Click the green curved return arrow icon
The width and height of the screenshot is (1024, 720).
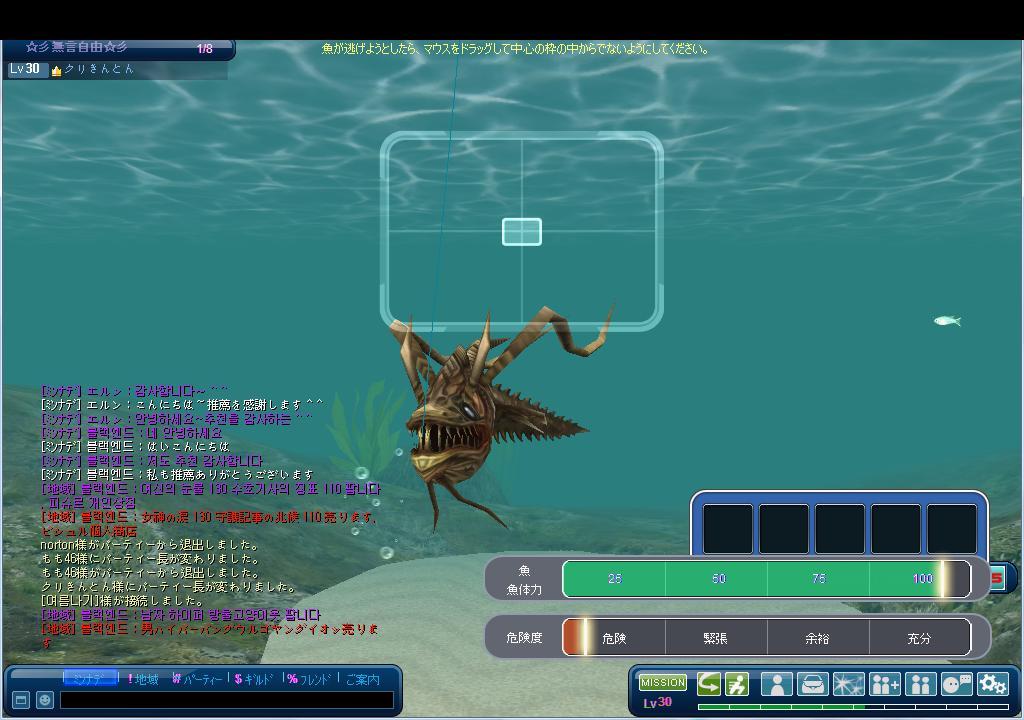[x=709, y=684]
